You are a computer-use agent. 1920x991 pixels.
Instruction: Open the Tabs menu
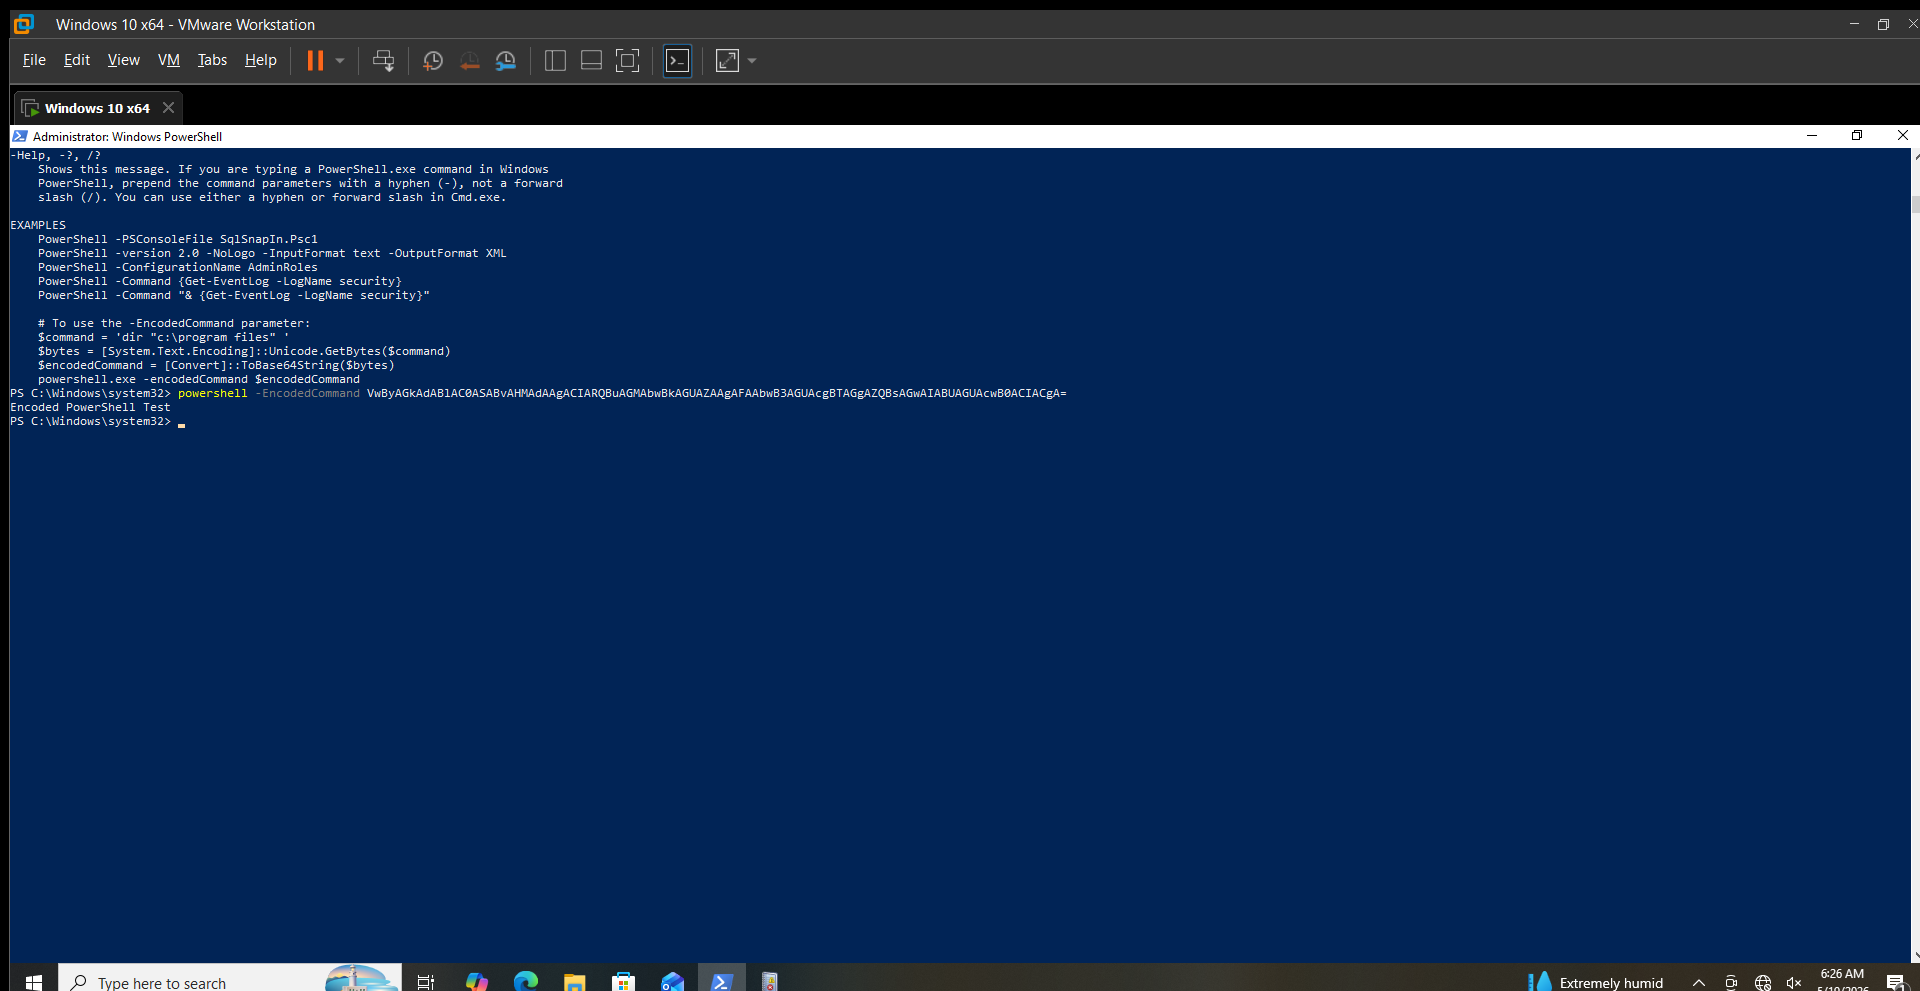click(212, 60)
